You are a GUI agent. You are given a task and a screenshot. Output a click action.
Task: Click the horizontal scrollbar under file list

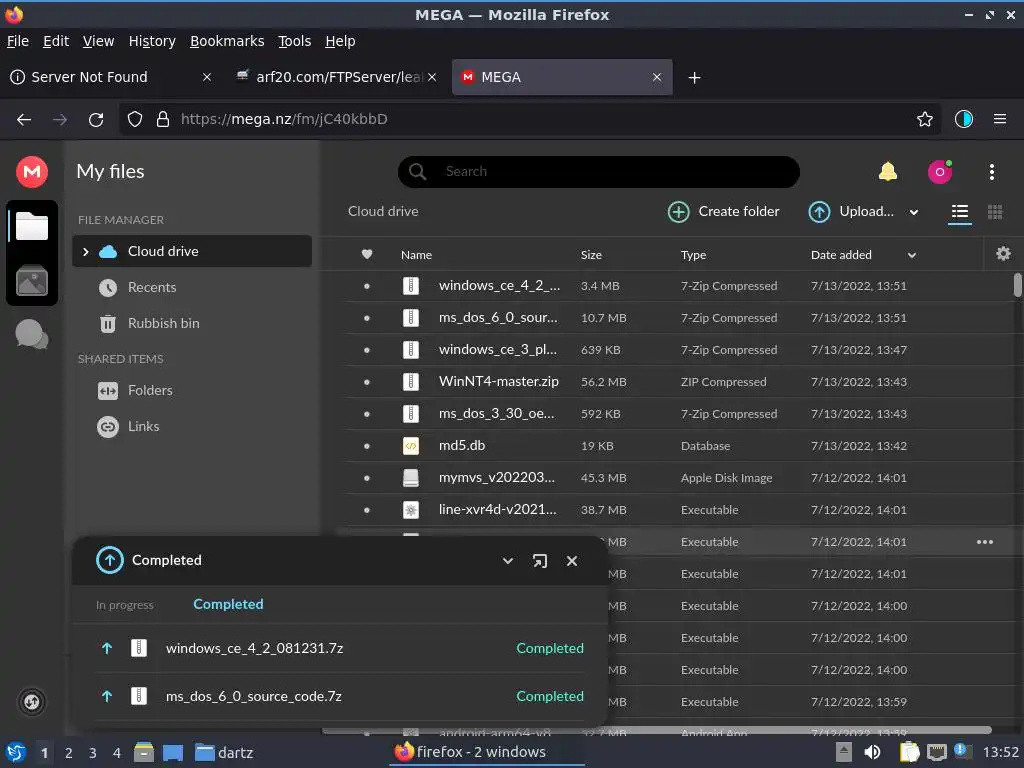pyautogui.click(x=656, y=730)
